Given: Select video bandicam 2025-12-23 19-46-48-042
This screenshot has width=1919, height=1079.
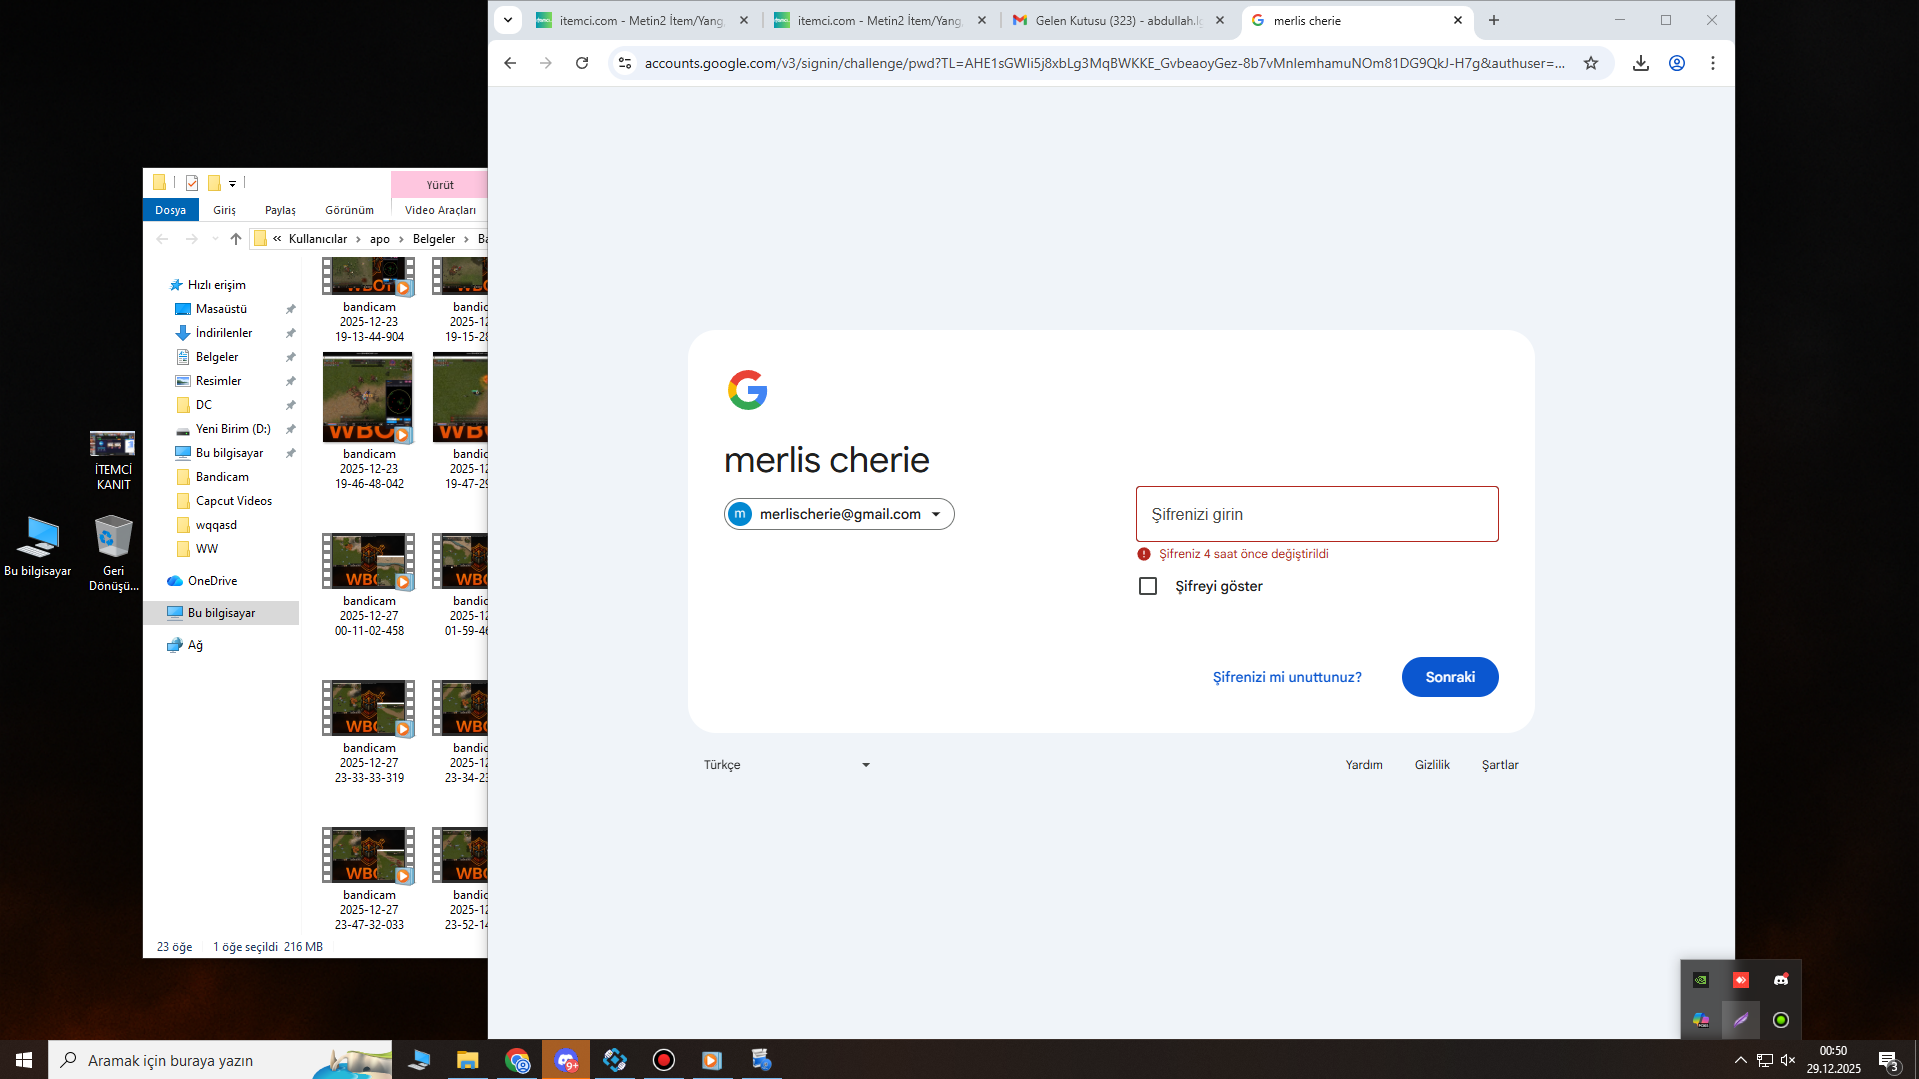Looking at the screenshot, I should pyautogui.click(x=369, y=421).
